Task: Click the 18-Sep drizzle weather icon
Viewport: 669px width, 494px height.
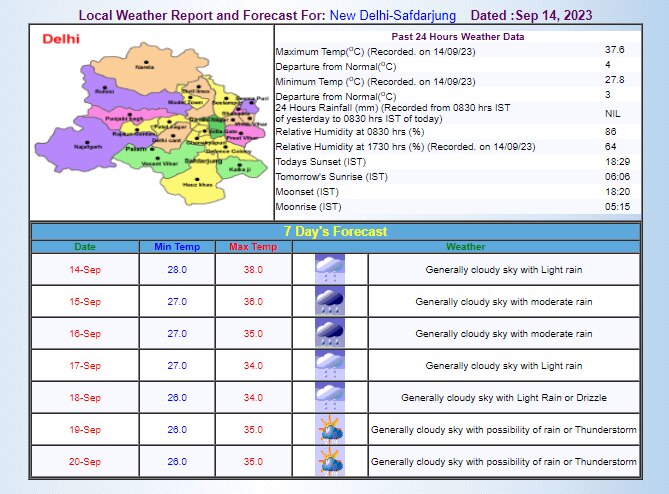Action: tap(330, 397)
